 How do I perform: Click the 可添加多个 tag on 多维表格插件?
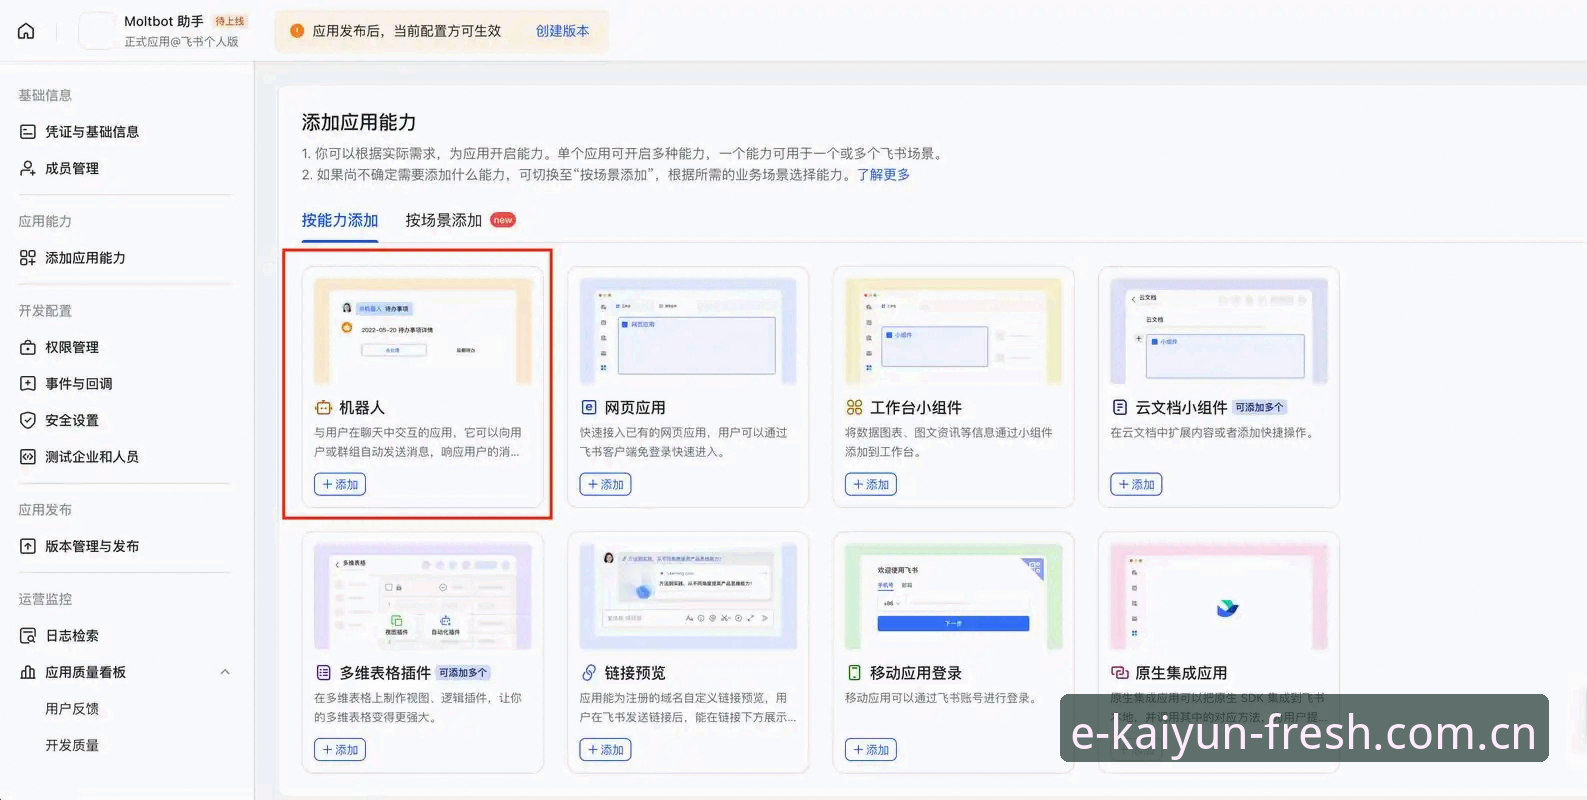pyautogui.click(x=463, y=673)
